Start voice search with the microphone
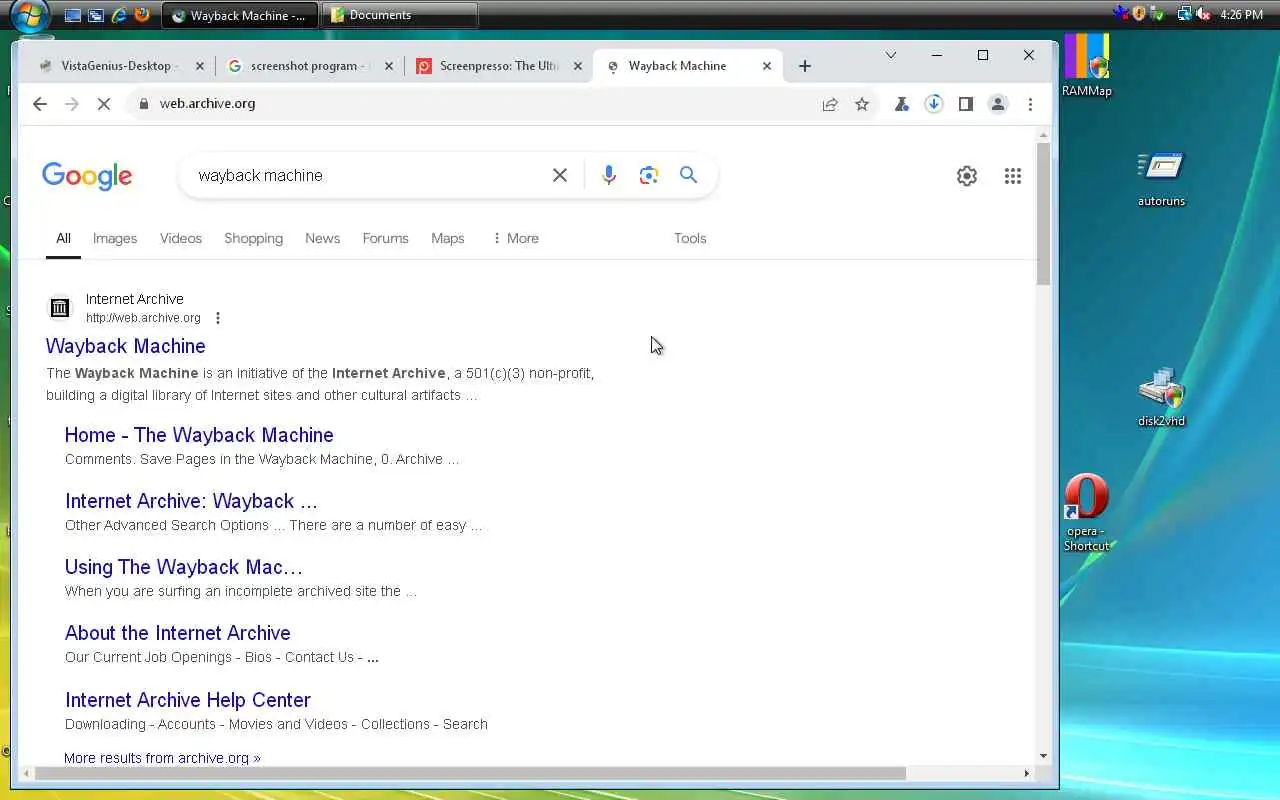The height and width of the screenshot is (800, 1280). (608, 175)
